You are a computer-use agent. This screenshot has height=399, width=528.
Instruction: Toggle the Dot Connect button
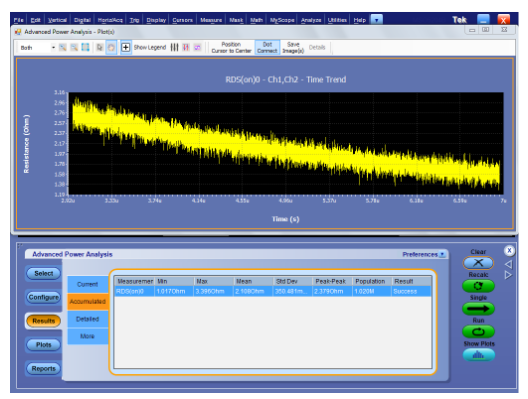267,47
